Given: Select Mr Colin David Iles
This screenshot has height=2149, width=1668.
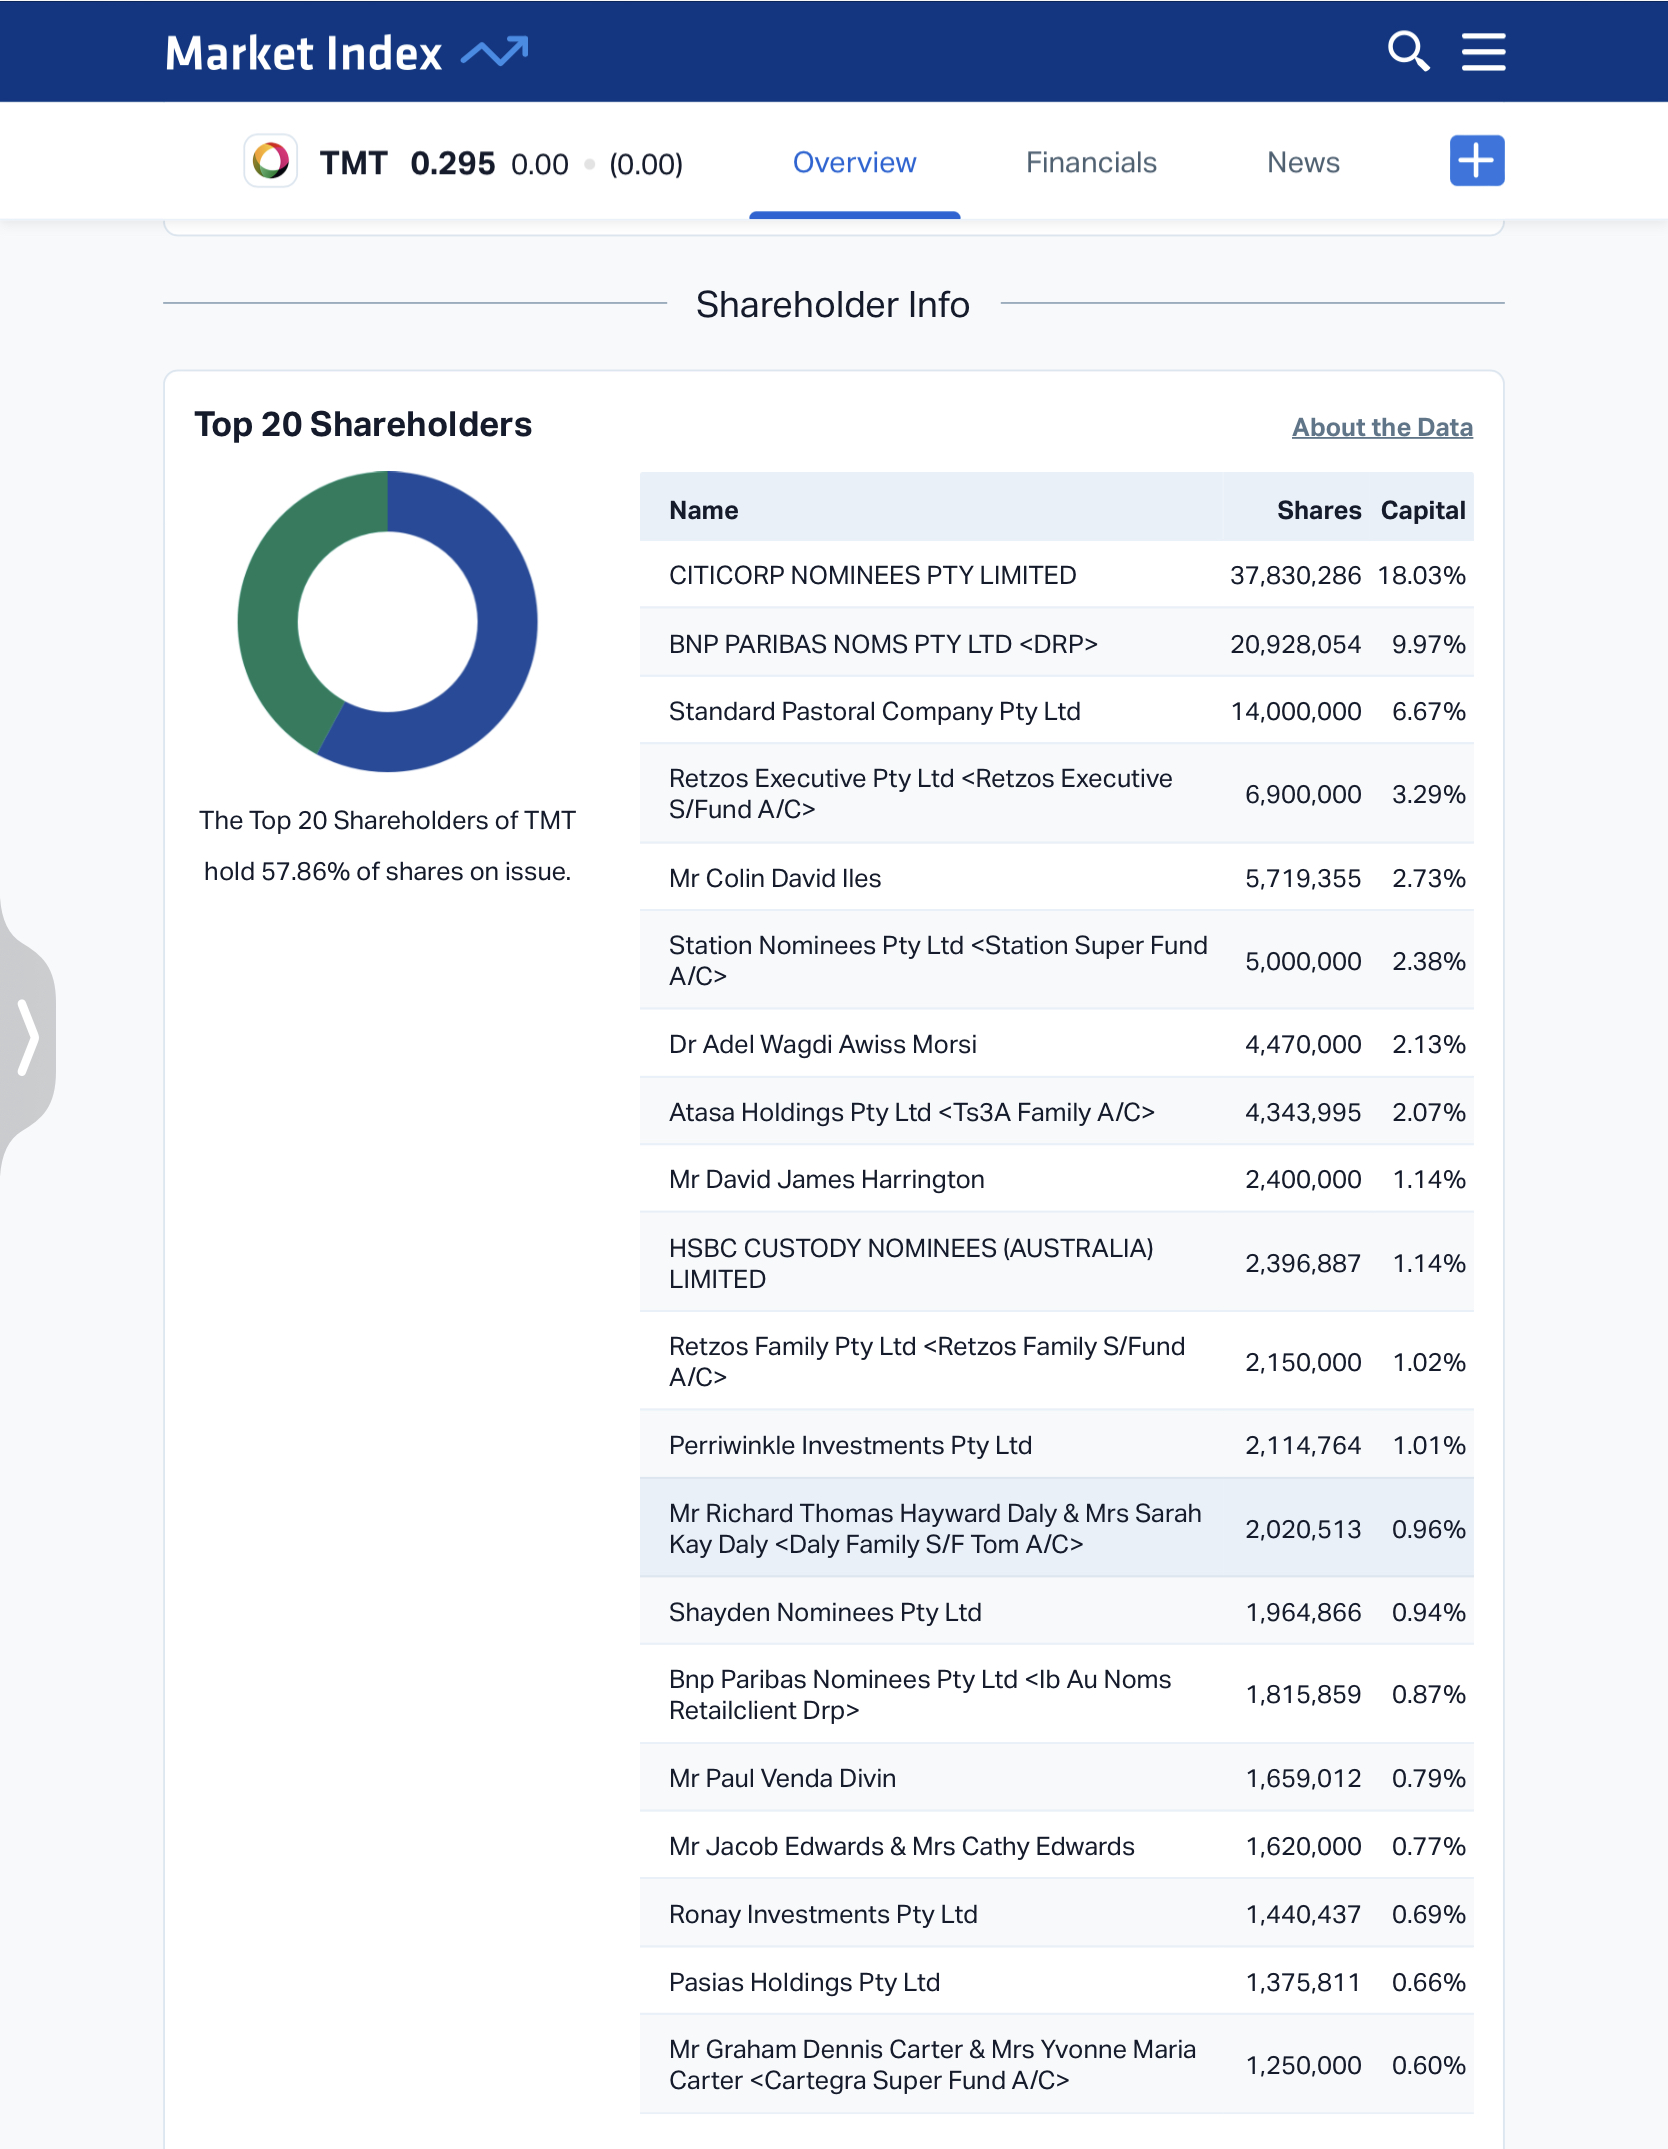Looking at the screenshot, I should point(775,879).
